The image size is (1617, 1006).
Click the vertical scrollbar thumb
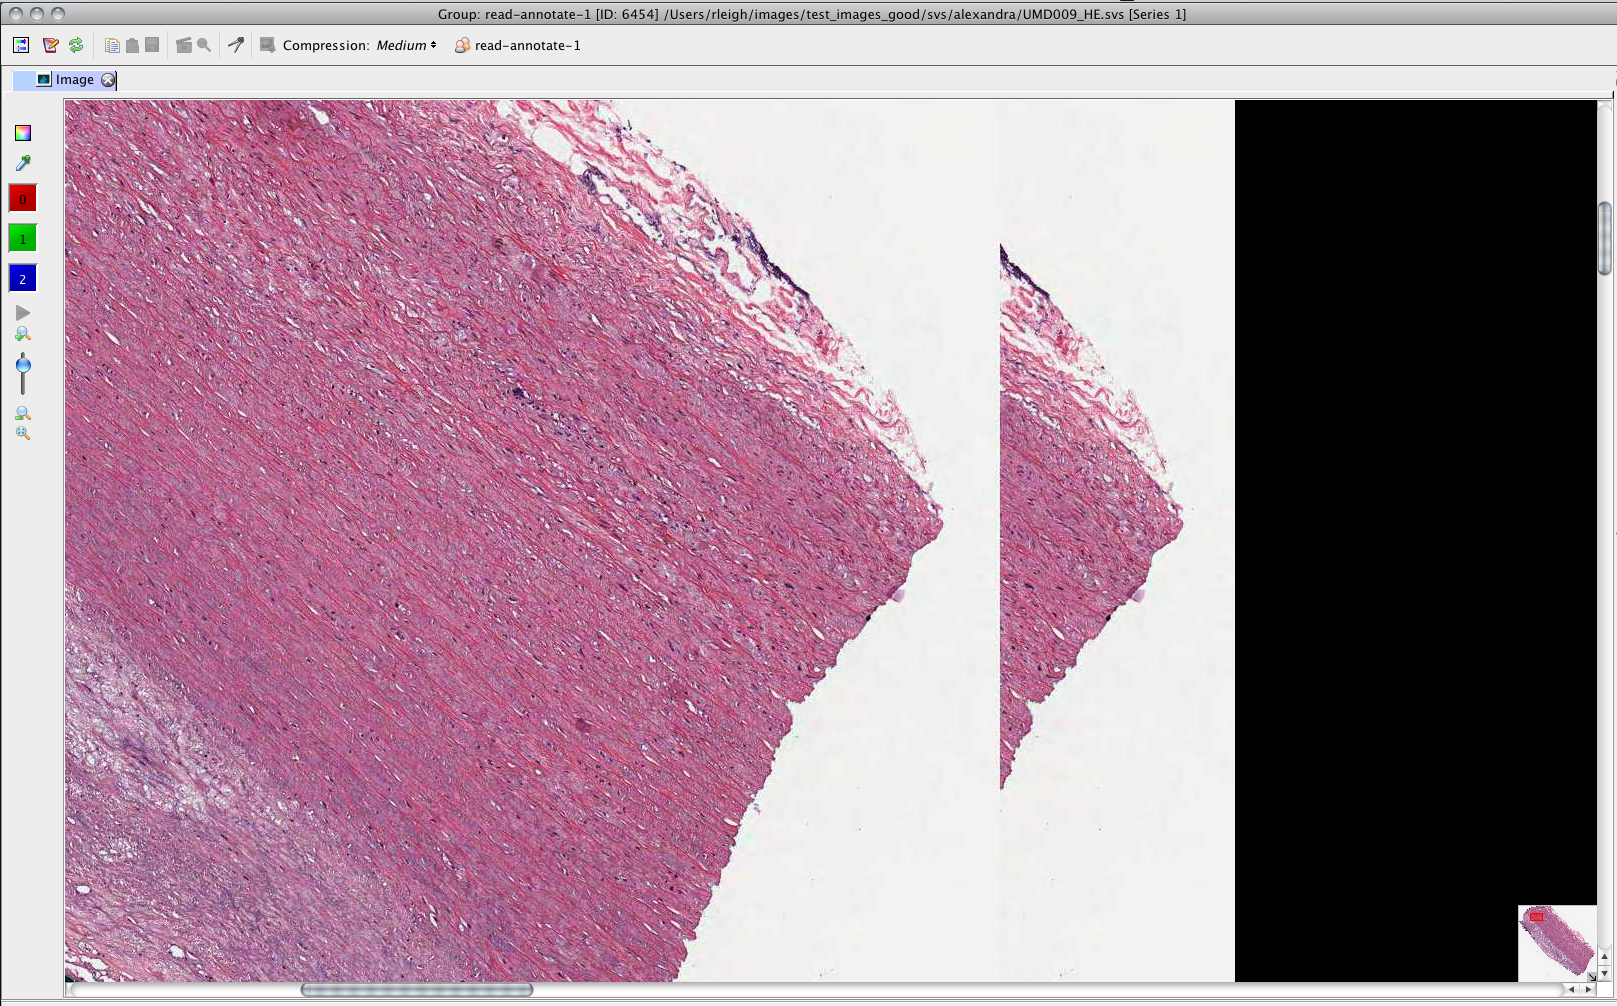[1605, 238]
